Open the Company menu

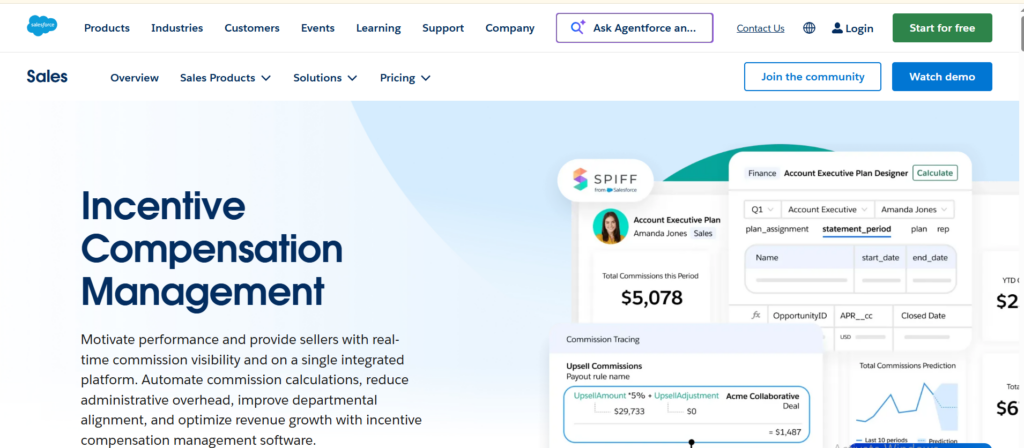coord(510,28)
